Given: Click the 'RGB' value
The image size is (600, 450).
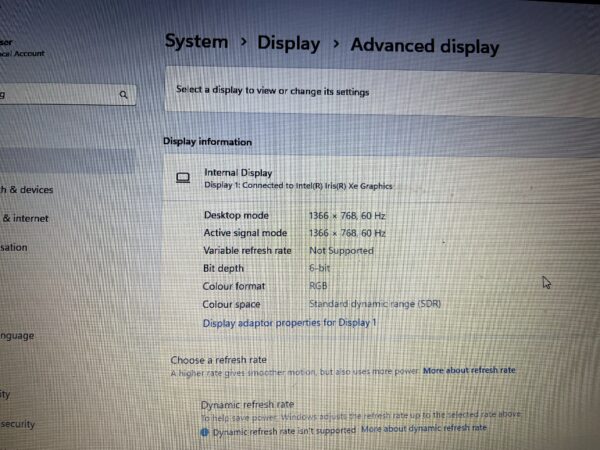Looking at the screenshot, I should (318, 286).
